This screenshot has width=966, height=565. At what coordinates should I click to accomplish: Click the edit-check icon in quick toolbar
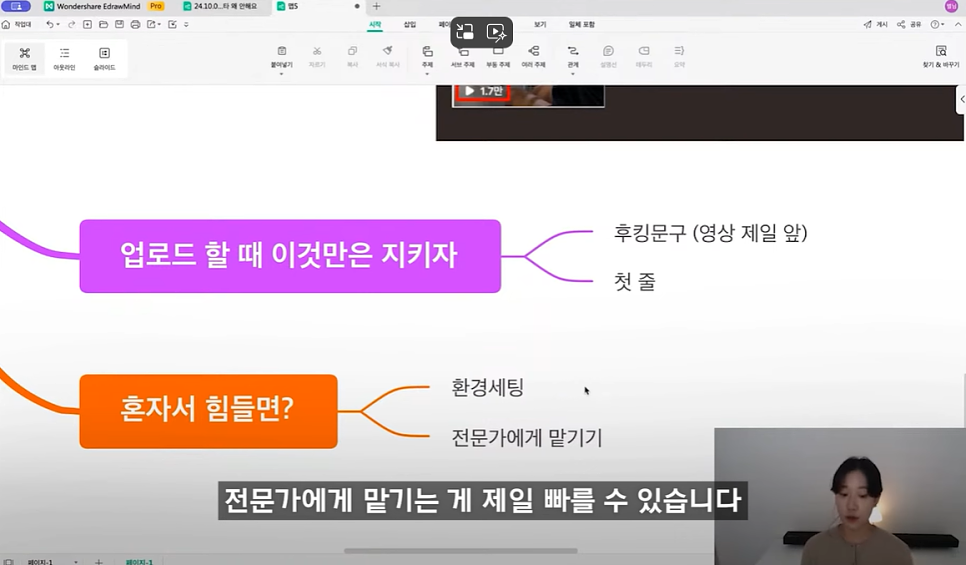pyautogui.click(x=172, y=24)
